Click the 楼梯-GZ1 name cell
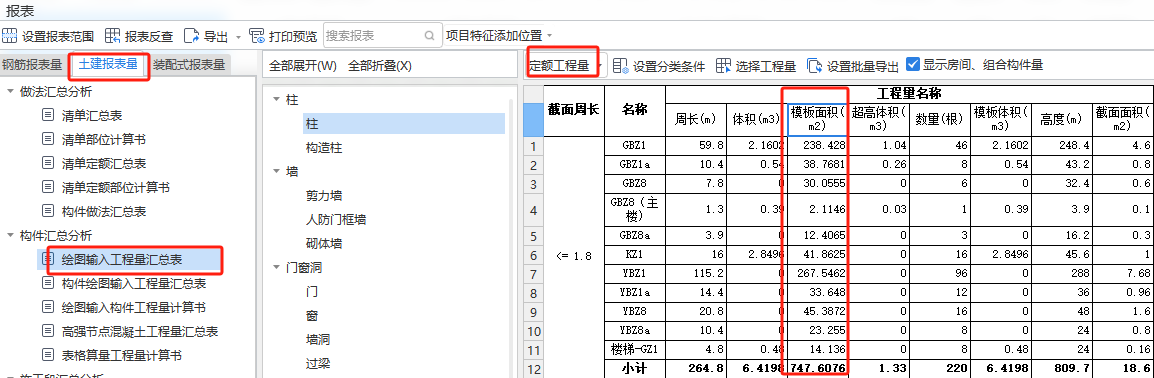1154x378 pixels. [634, 349]
